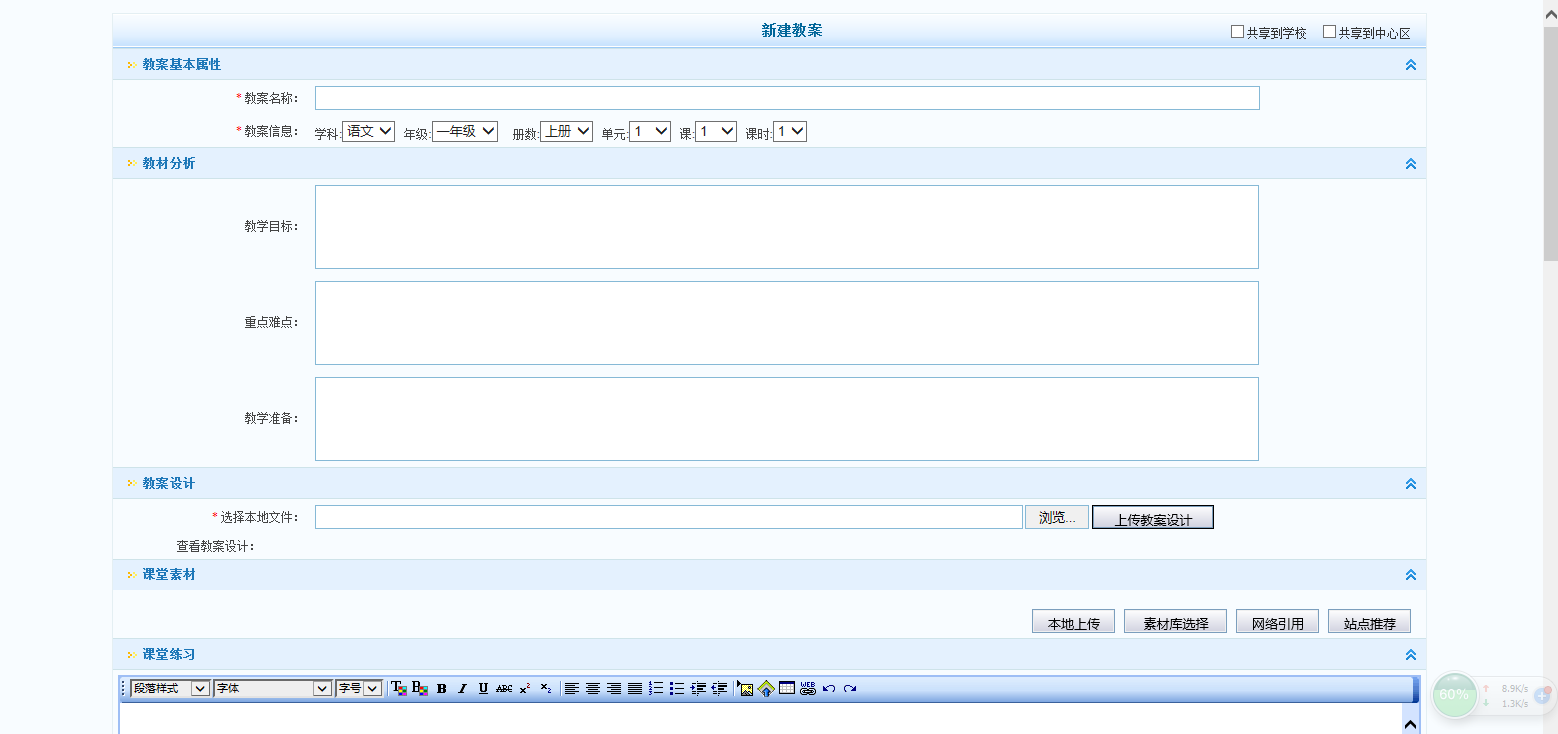Focus the 教学目标 text area

(x=787, y=227)
